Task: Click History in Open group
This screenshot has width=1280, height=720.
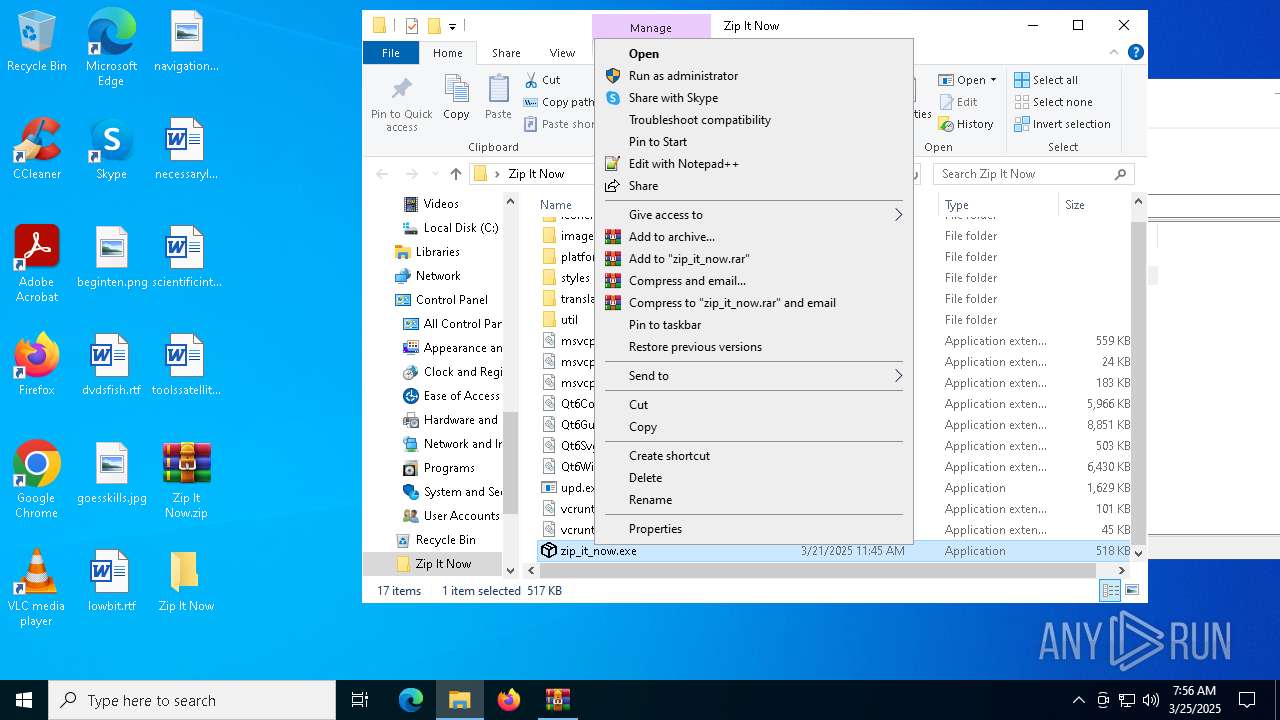Action: pyautogui.click(x=966, y=124)
